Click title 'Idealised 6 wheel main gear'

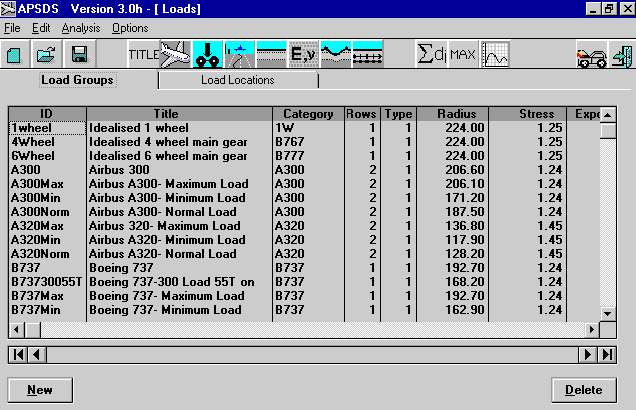coord(168,156)
